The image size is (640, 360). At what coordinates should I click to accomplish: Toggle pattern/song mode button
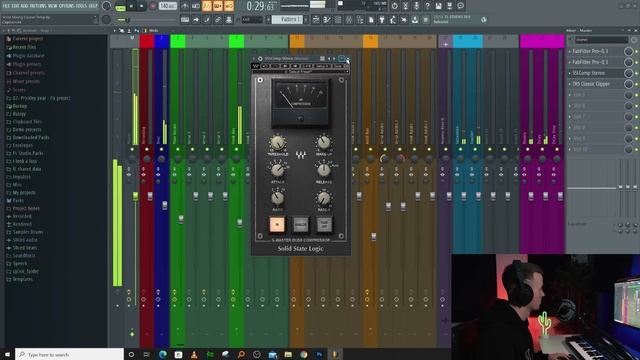(120, 7)
